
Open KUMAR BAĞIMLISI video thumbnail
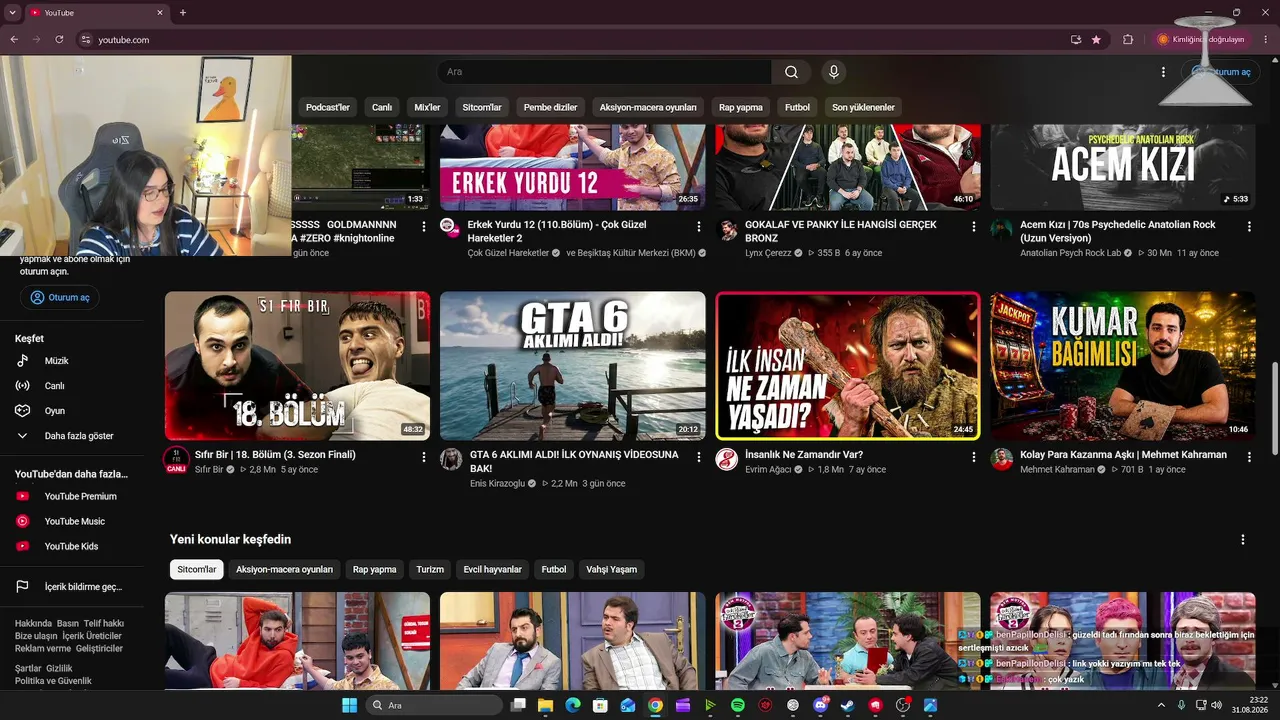1123,366
